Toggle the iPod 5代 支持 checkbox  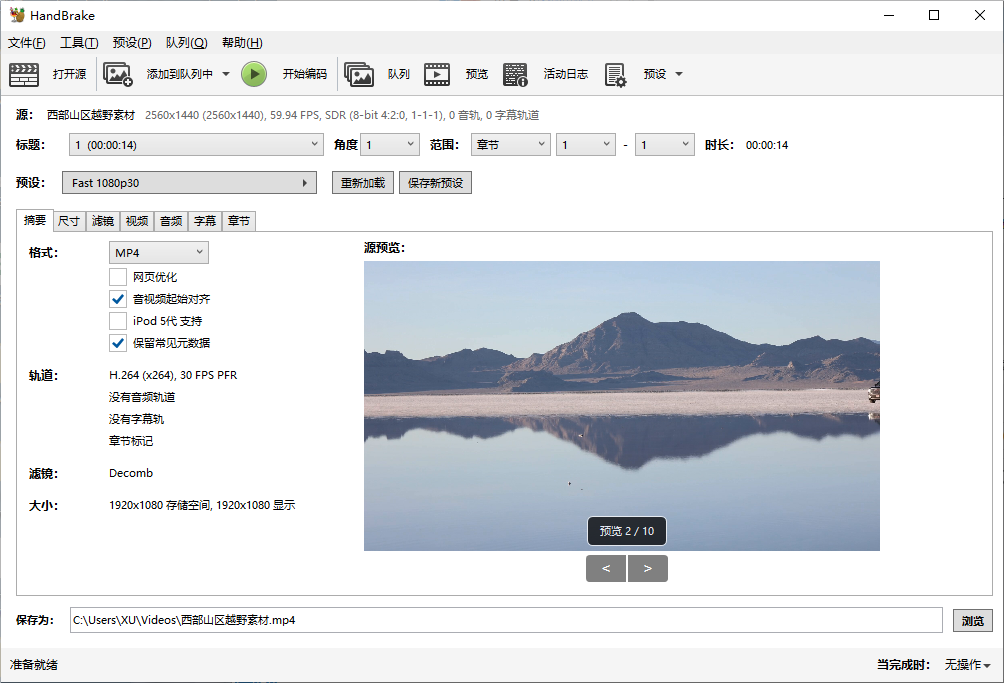coord(118,321)
